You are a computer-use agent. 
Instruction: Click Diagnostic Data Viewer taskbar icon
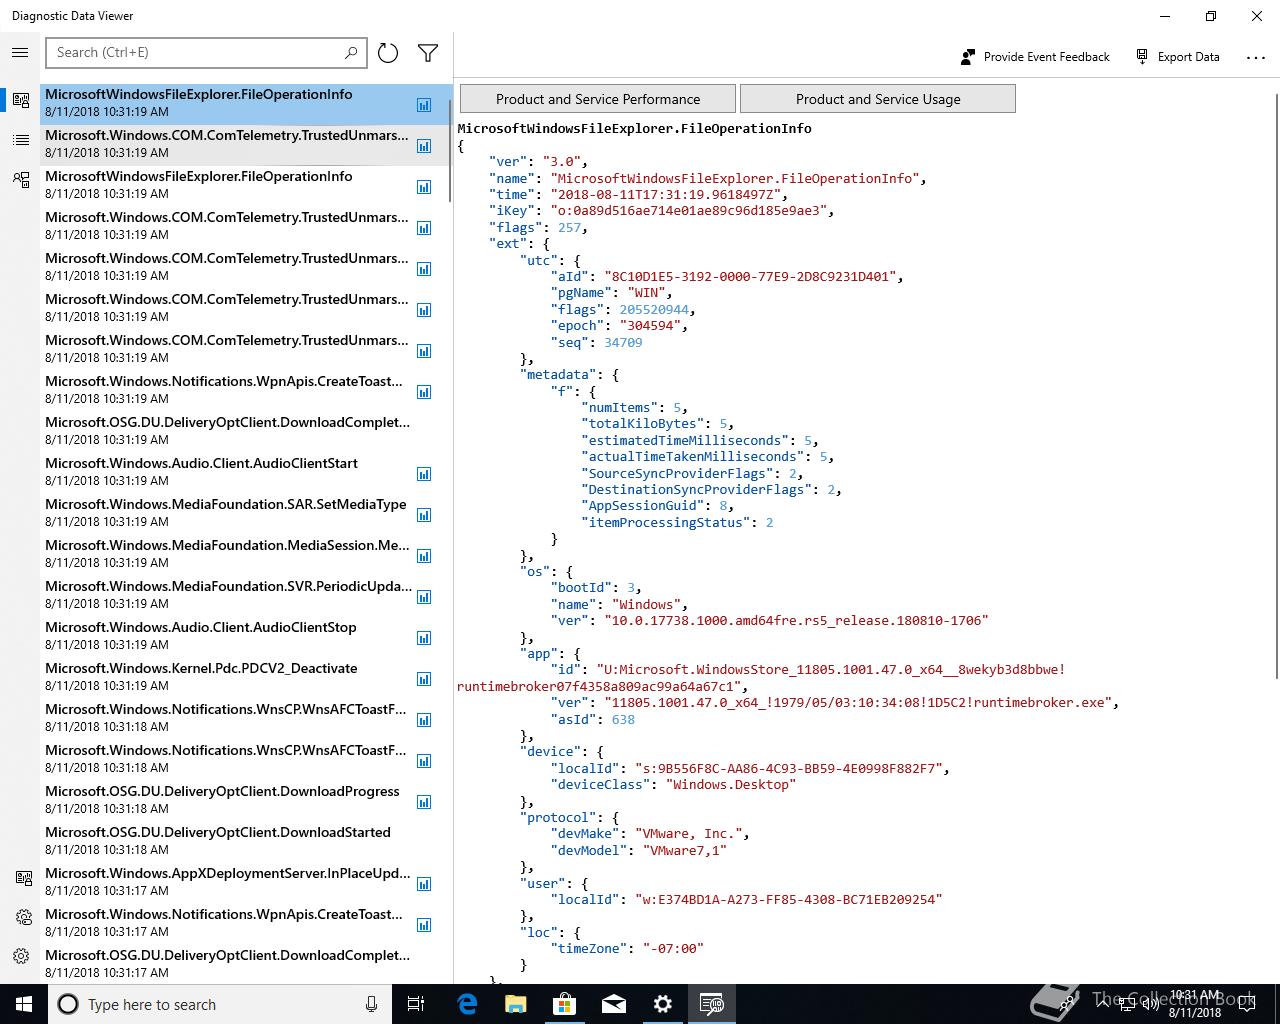(x=712, y=1004)
